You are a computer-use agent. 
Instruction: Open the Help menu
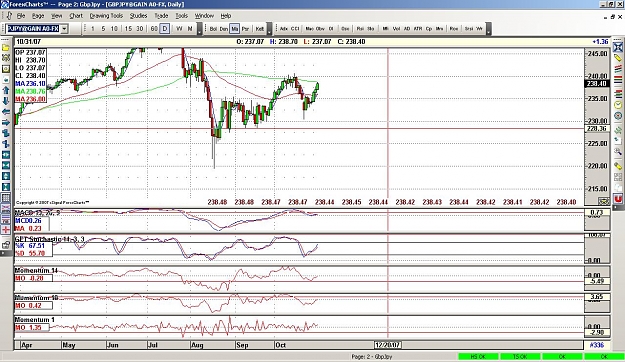click(226, 16)
